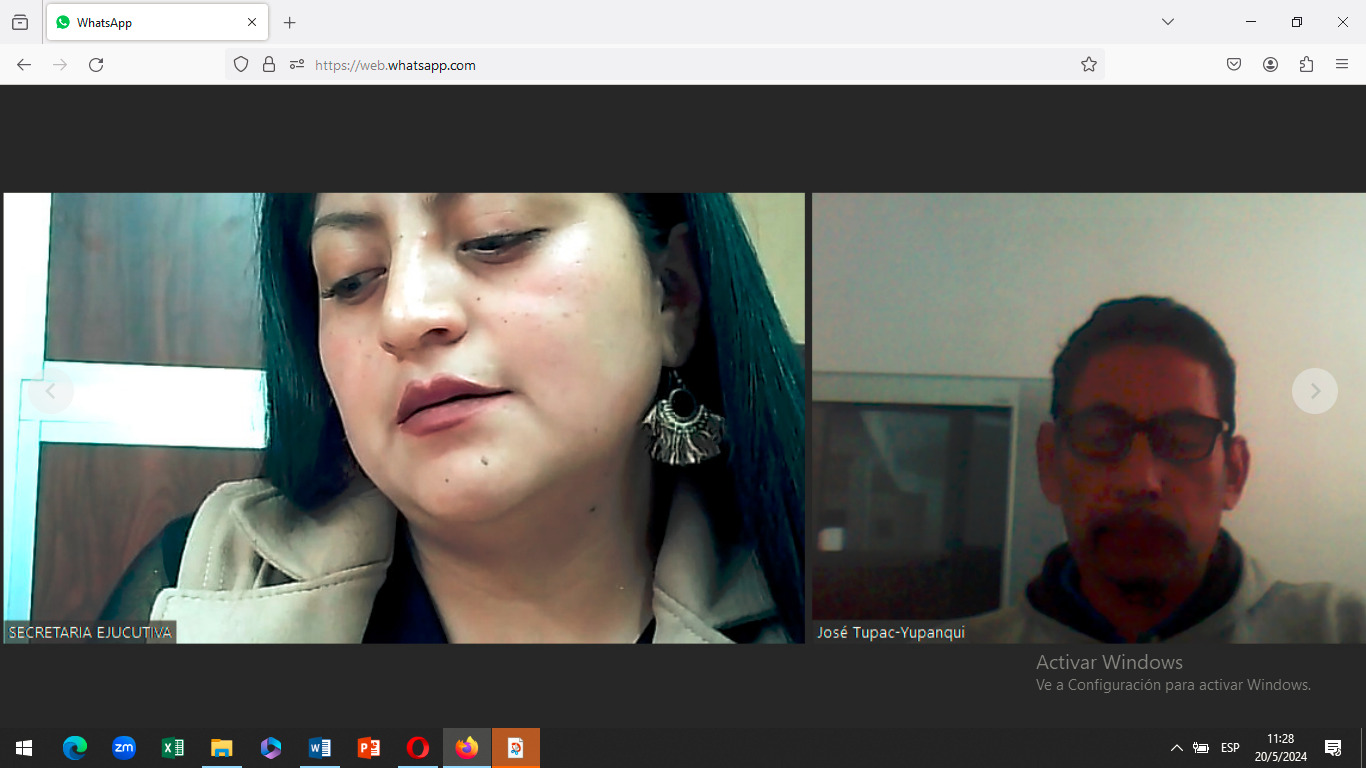Viewport: 1366px width, 768px height.
Task: Save the page to Pocket
Action: point(1234,65)
